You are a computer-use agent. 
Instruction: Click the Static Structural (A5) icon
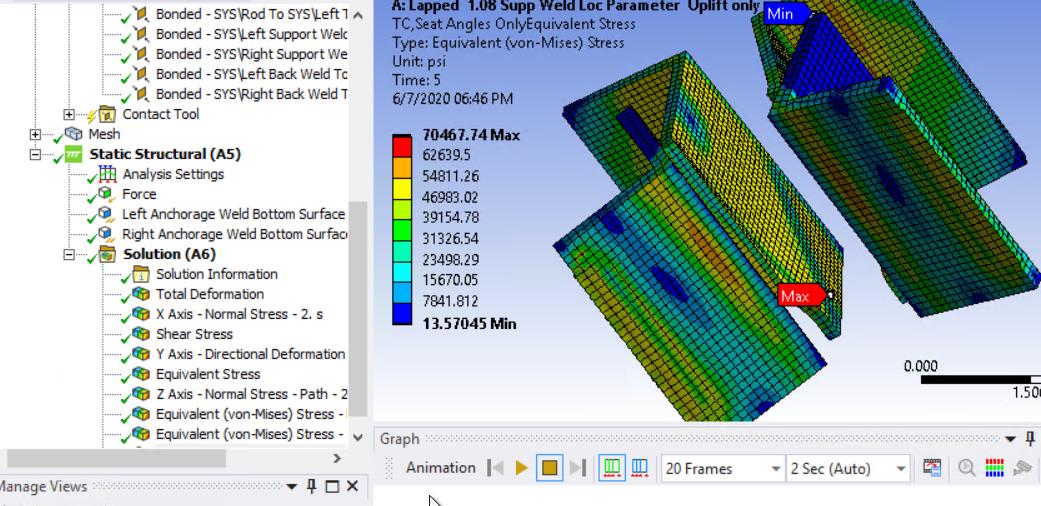click(x=73, y=154)
